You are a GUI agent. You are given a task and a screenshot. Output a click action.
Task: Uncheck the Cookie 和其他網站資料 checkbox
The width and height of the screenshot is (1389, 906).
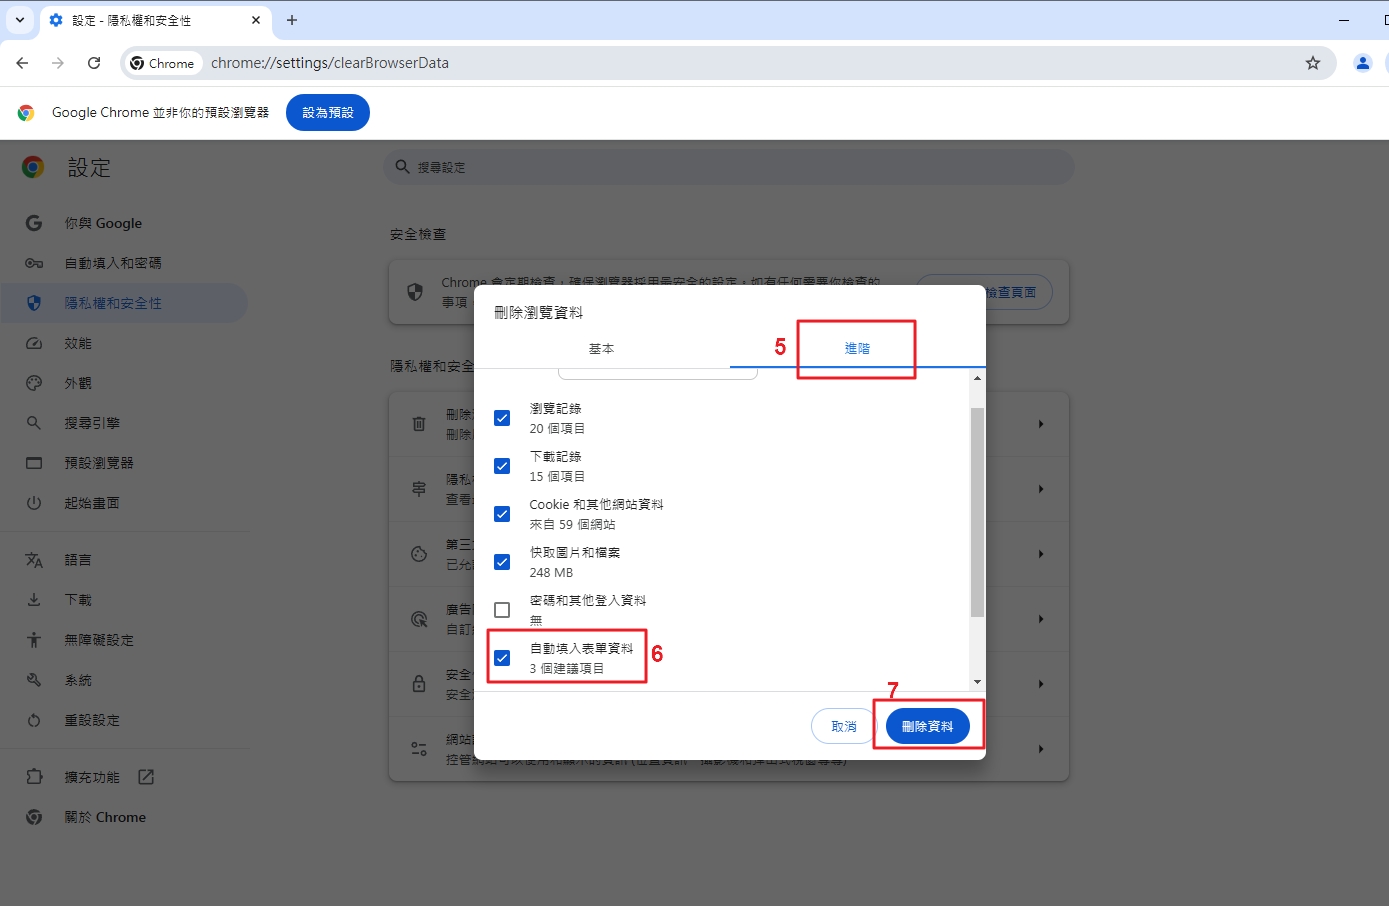(502, 514)
